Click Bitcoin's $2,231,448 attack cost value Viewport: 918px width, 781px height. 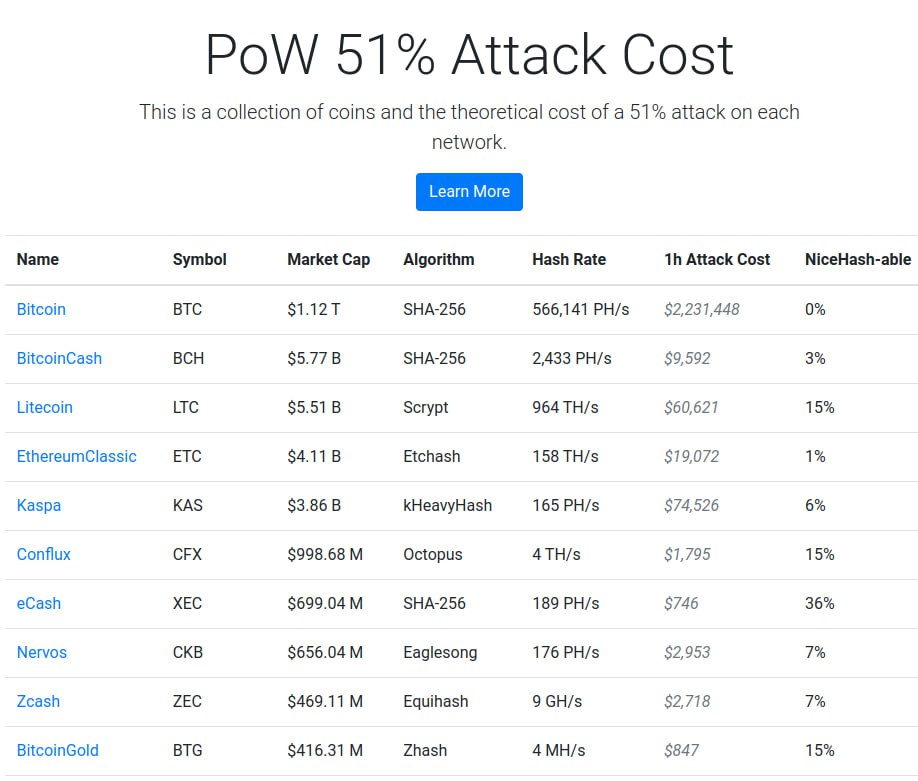click(x=702, y=310)
